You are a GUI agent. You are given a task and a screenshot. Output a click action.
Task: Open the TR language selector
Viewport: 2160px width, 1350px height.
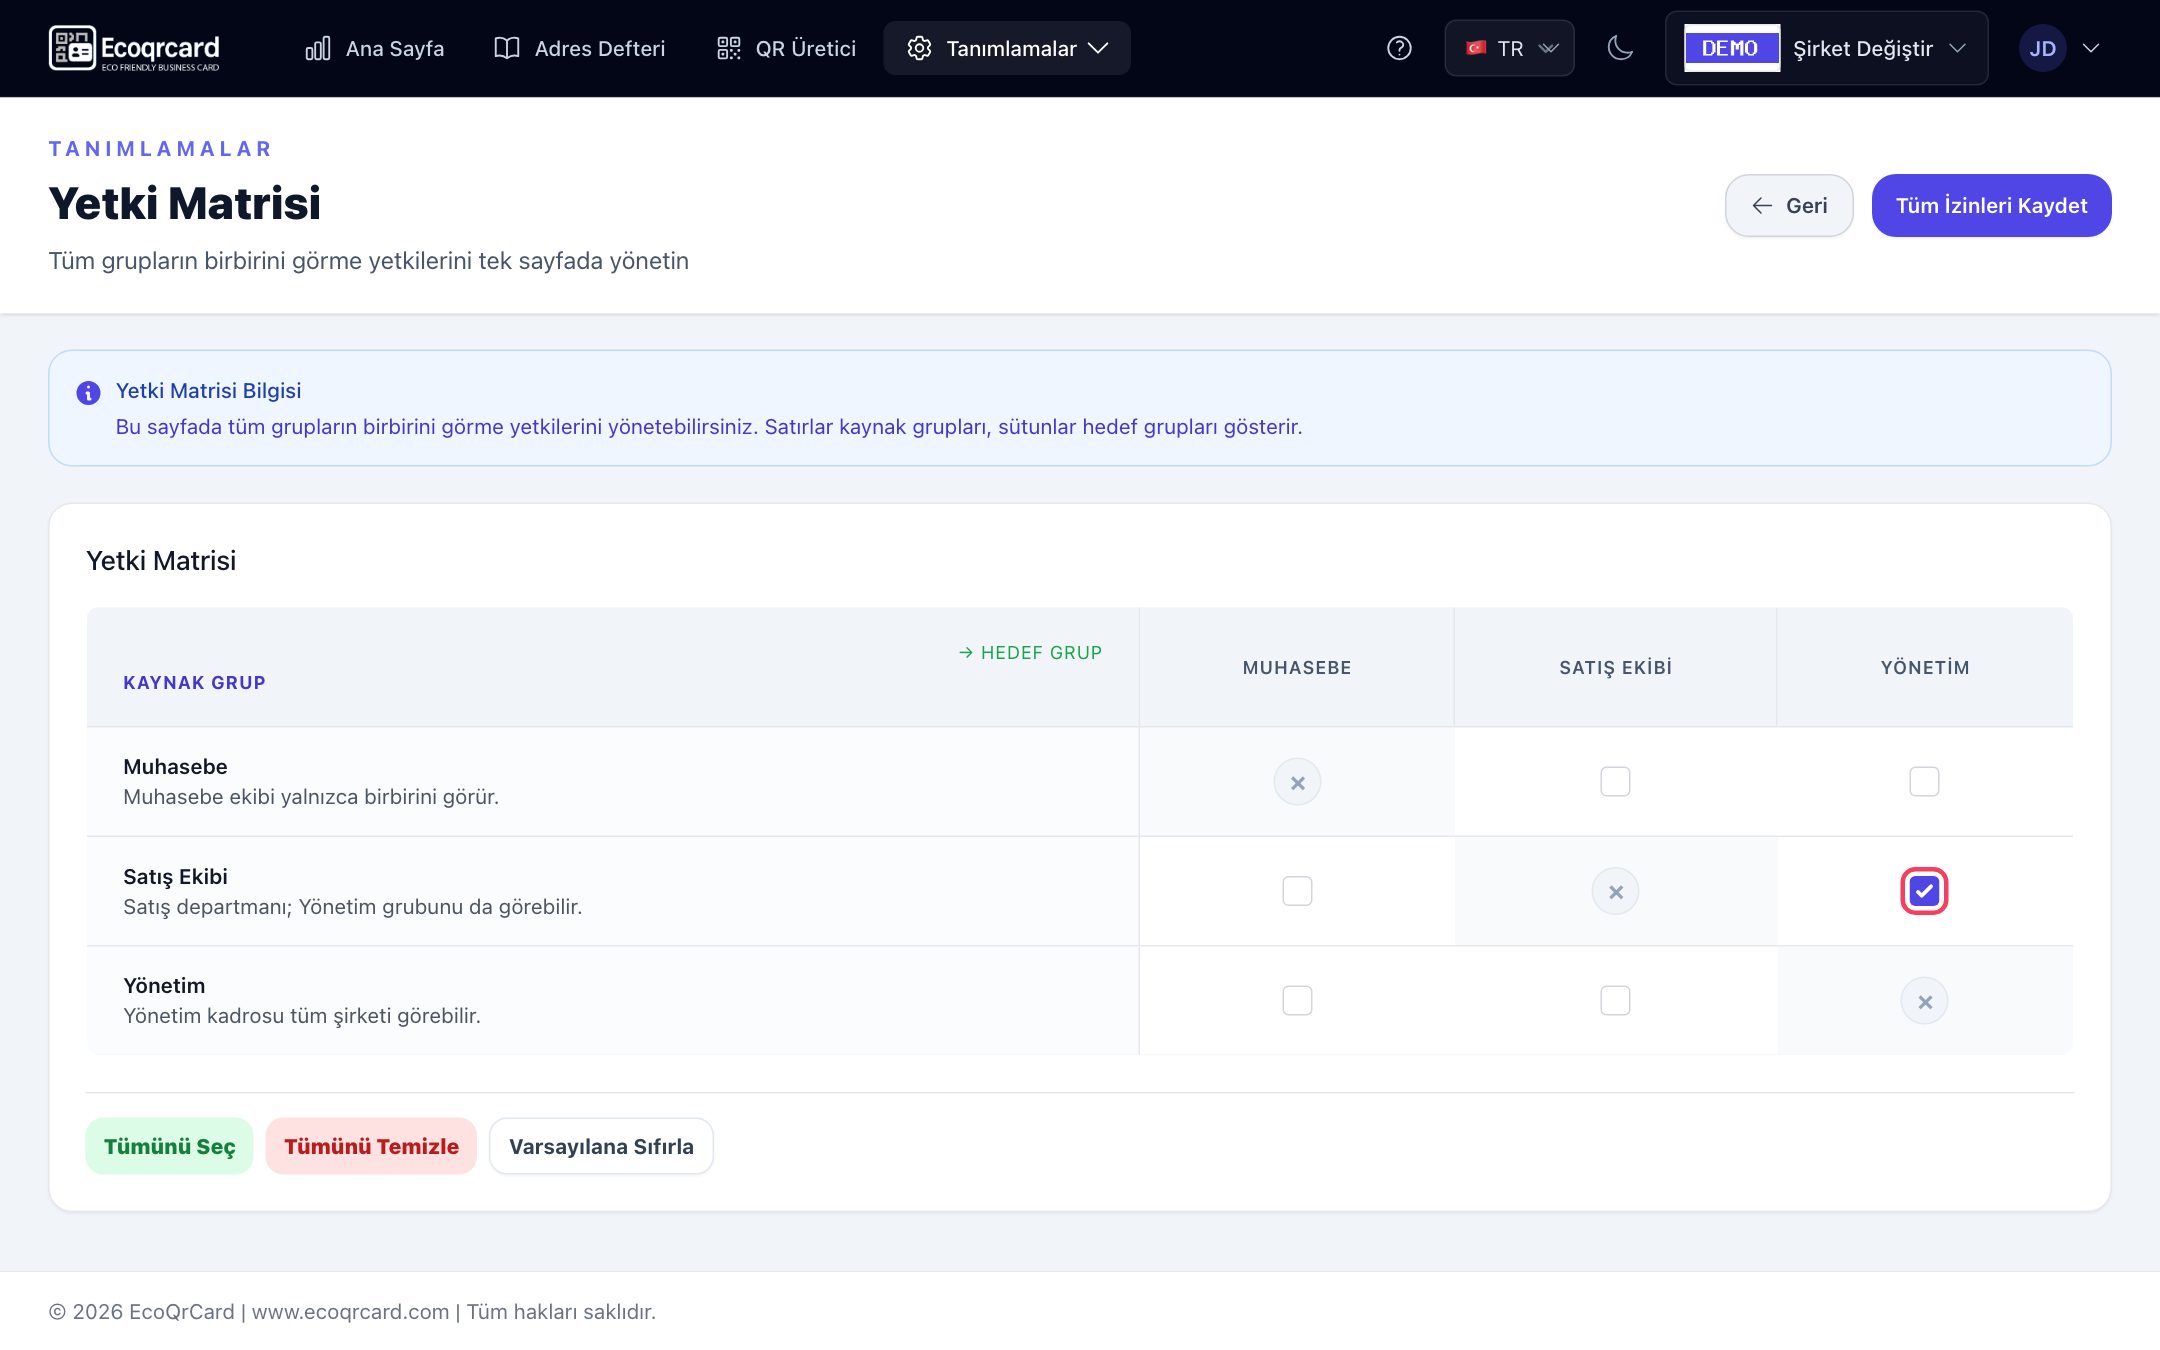click(1509, 48)
